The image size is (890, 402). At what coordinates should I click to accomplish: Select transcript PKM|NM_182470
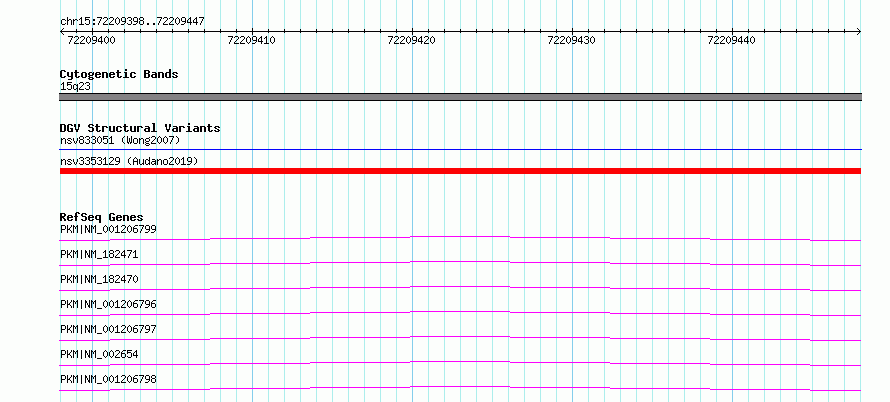coord(99,279)
